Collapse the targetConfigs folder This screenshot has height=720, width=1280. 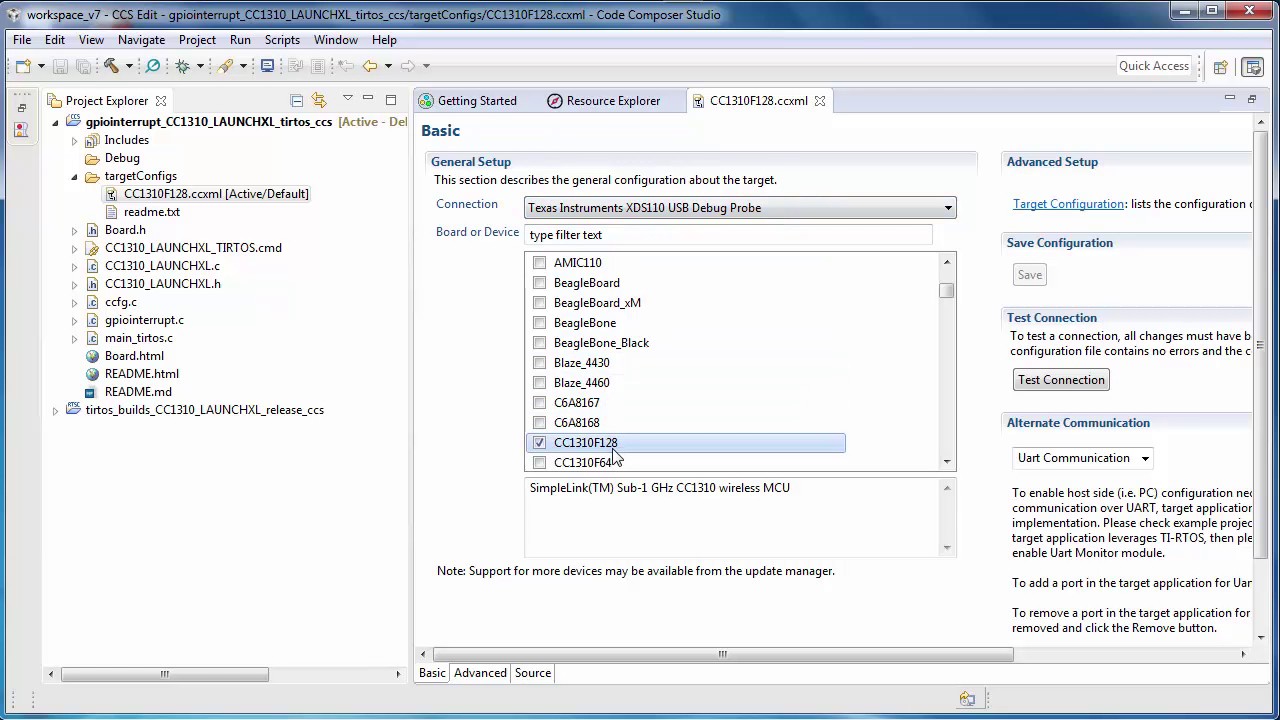(74, 176)
